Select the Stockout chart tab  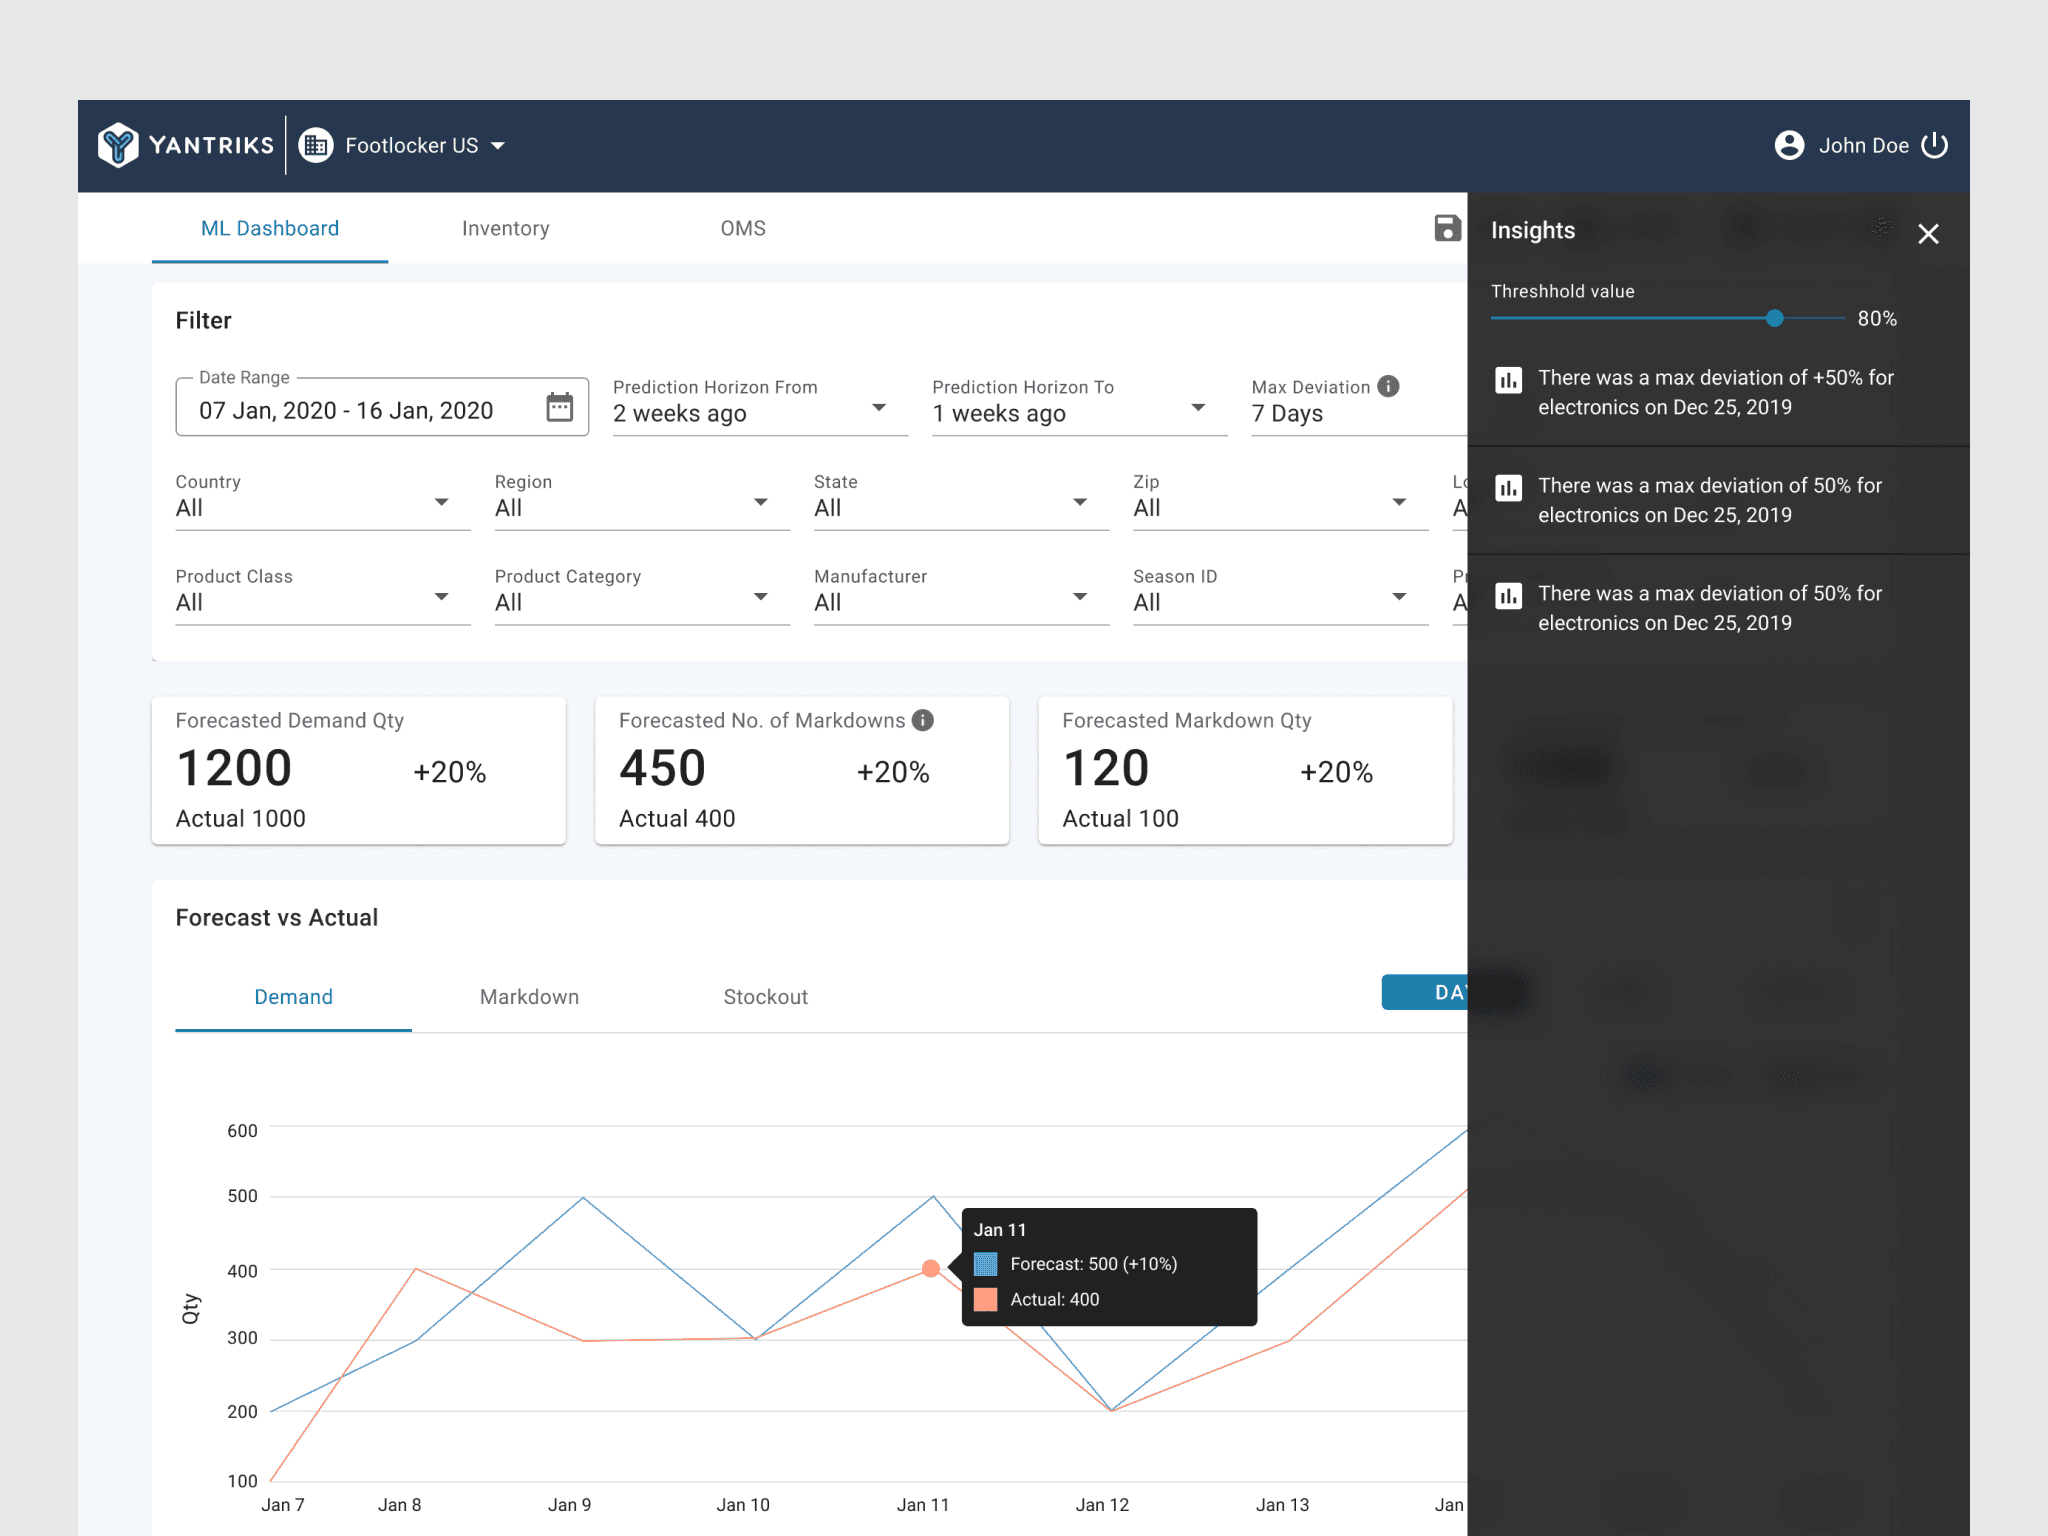pyautogui.click(x=765, y=997)
